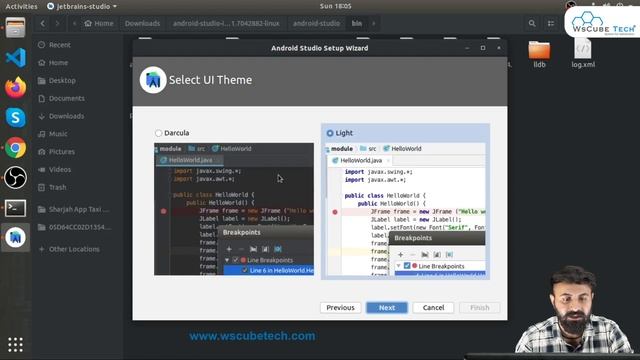The image size is (640, 360).
Task: Click the Darcula theme preview image
Action: [x=234, y=209]
